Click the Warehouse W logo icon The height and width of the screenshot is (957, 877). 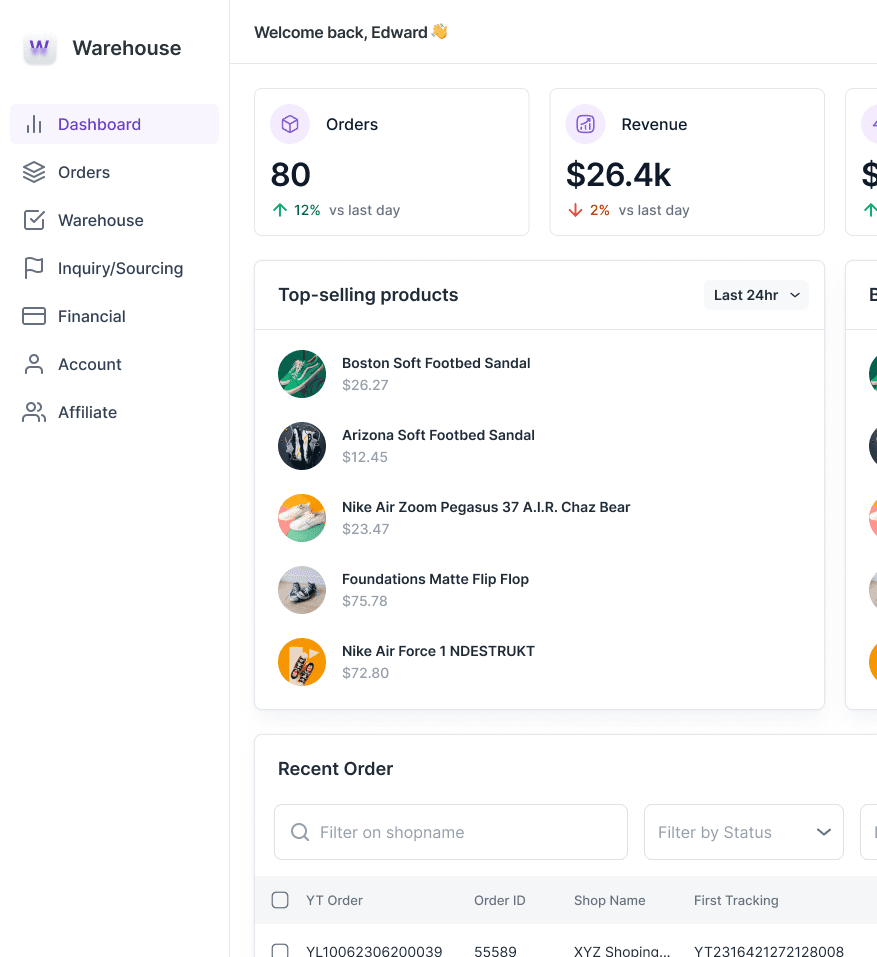pyautogui.click(x=40, y=48)
